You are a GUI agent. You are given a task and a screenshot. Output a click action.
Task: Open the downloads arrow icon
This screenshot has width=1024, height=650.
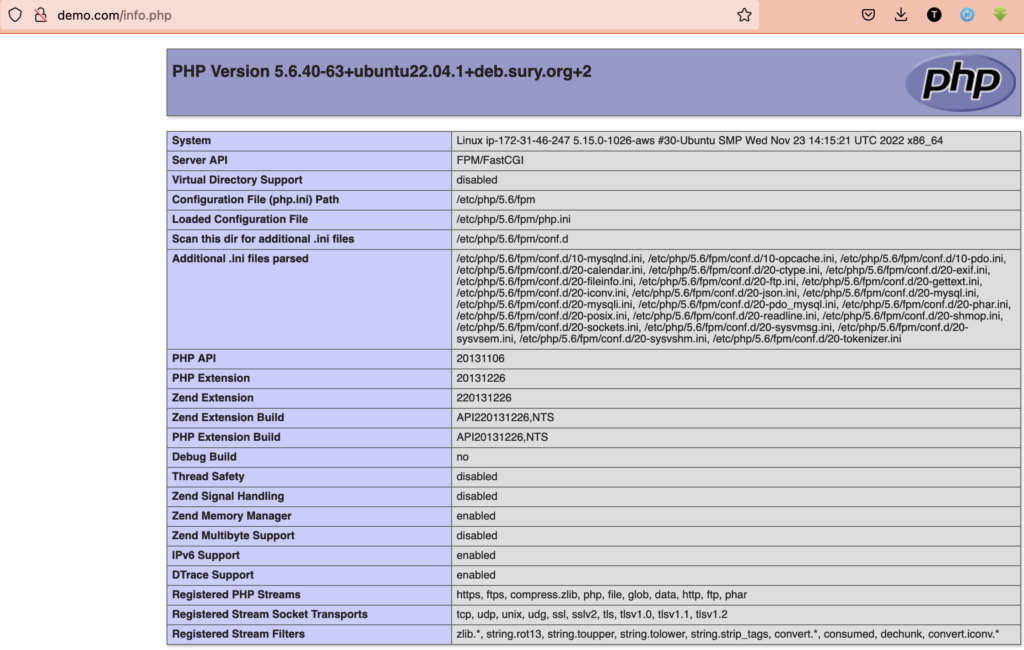(901, 15)
